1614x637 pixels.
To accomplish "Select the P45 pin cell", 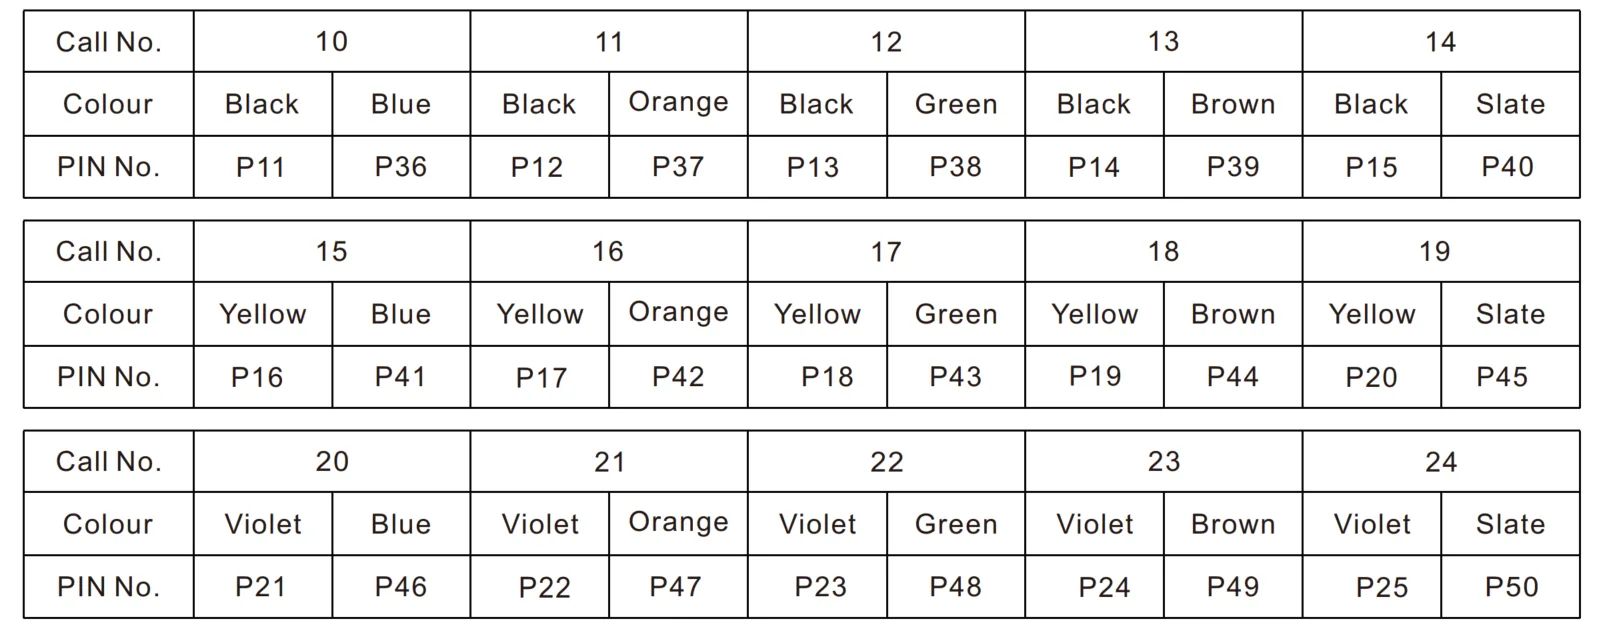I will pos(1510,377).
